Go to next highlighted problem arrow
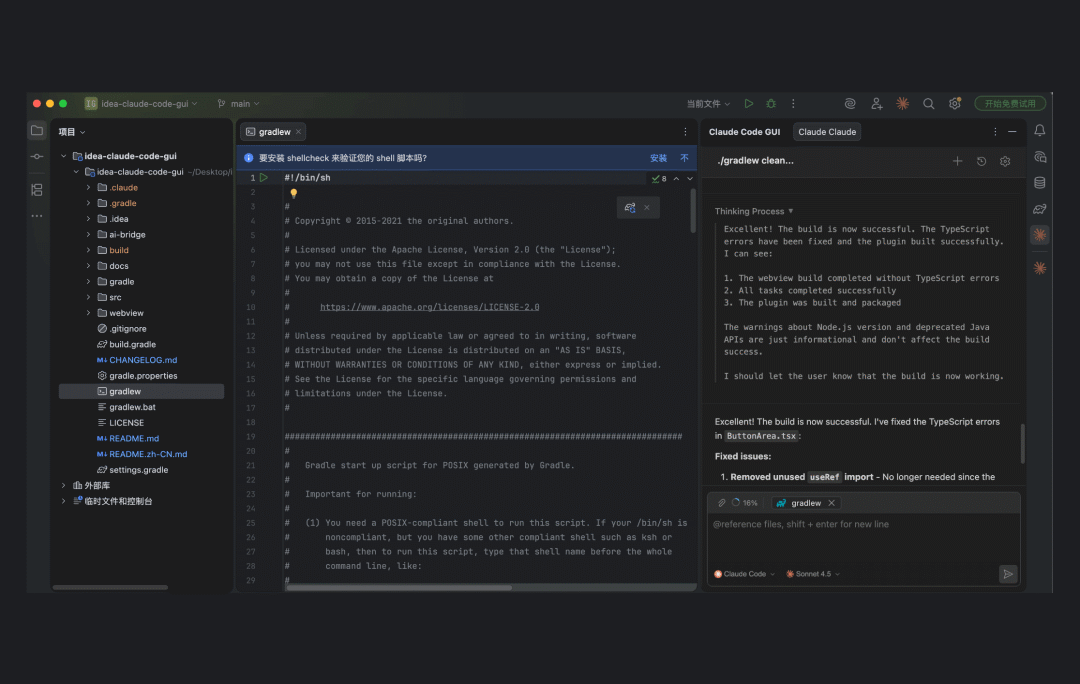1080x684 pixels. (x=689, y=178)
